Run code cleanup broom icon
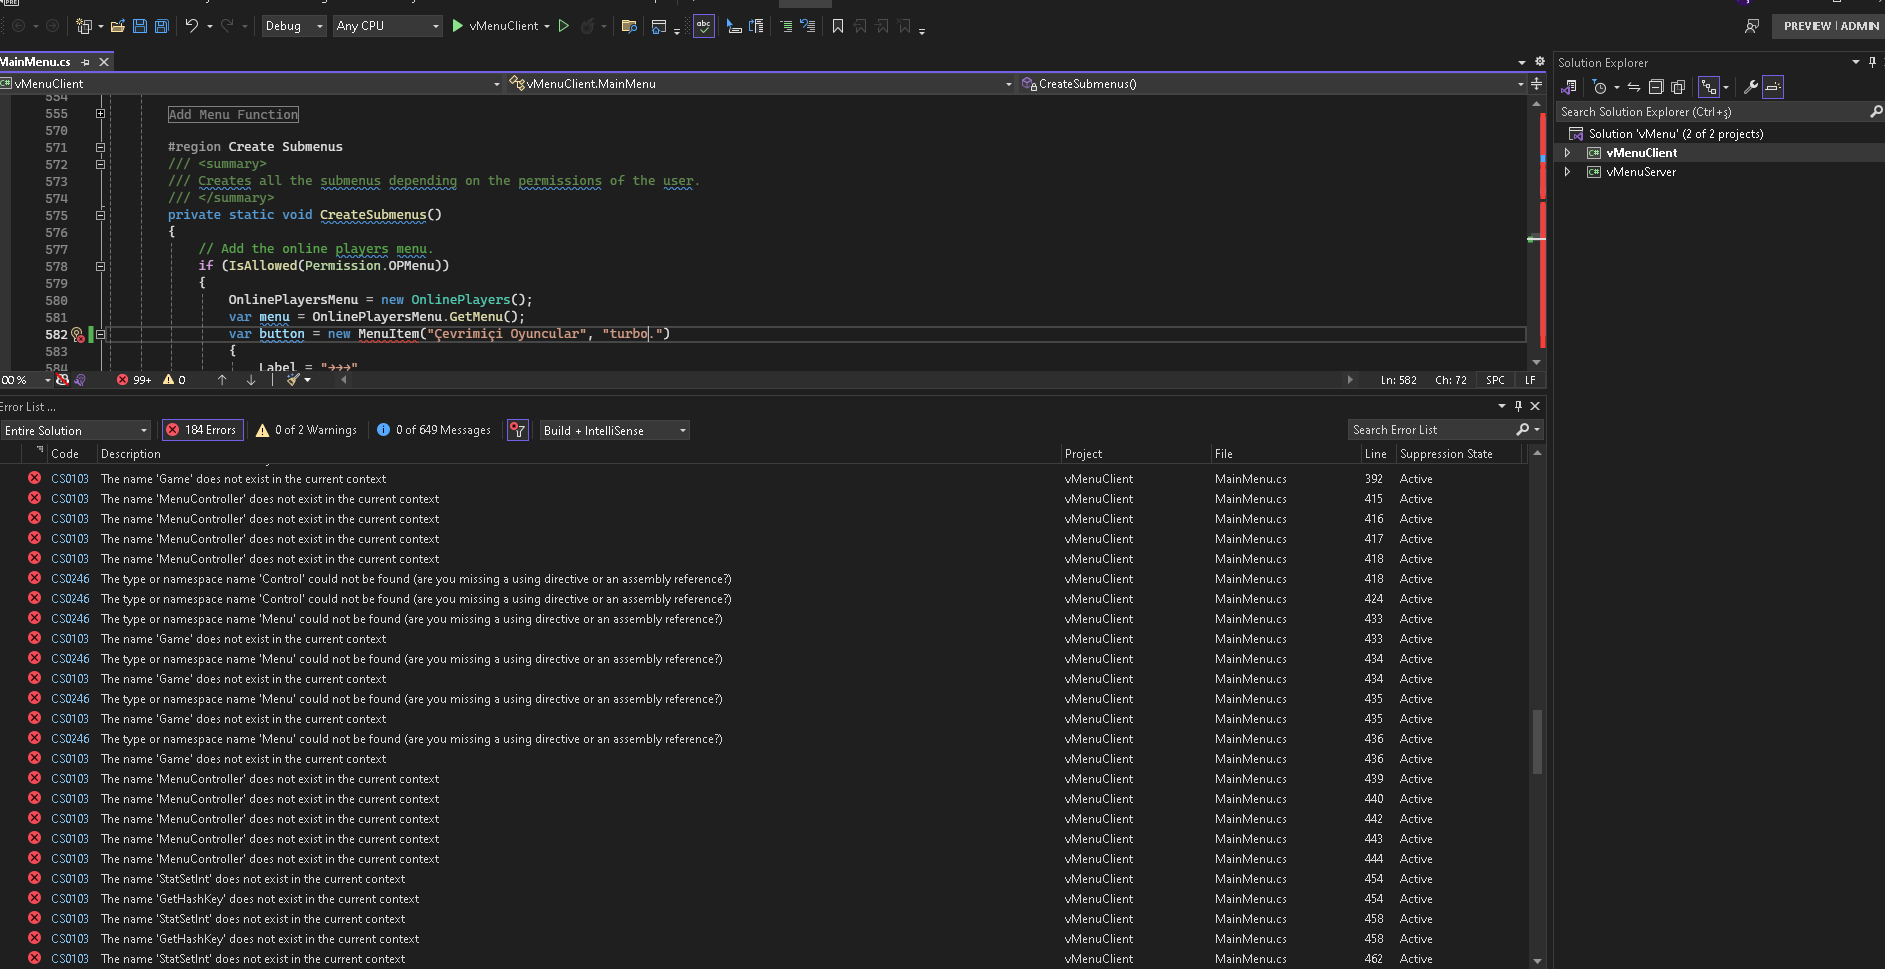Viewport: 1885px width, 969px height. (x=293, y=380)
